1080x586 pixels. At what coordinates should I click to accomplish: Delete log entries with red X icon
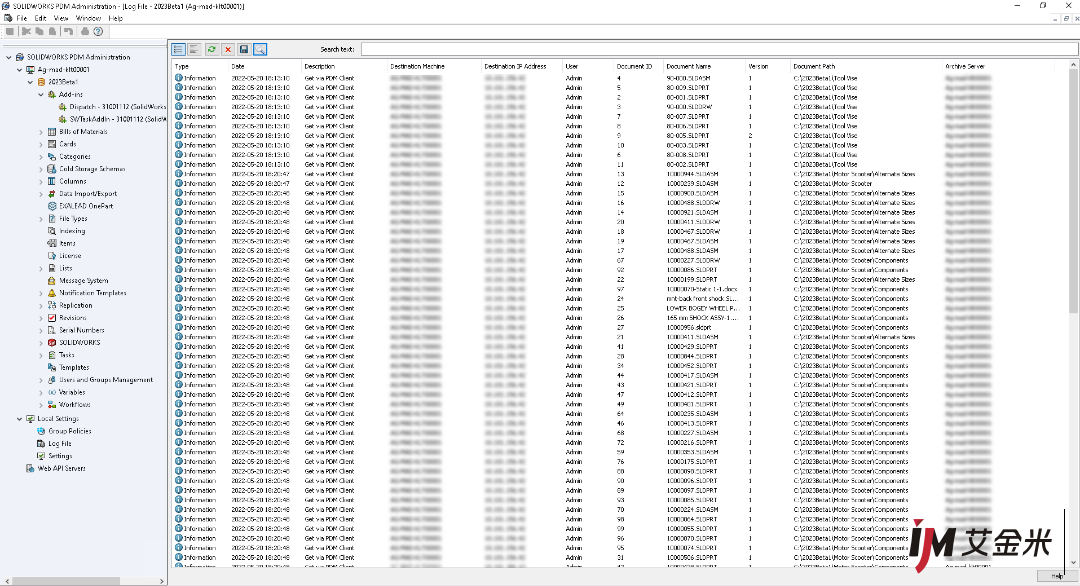(228, 50)
